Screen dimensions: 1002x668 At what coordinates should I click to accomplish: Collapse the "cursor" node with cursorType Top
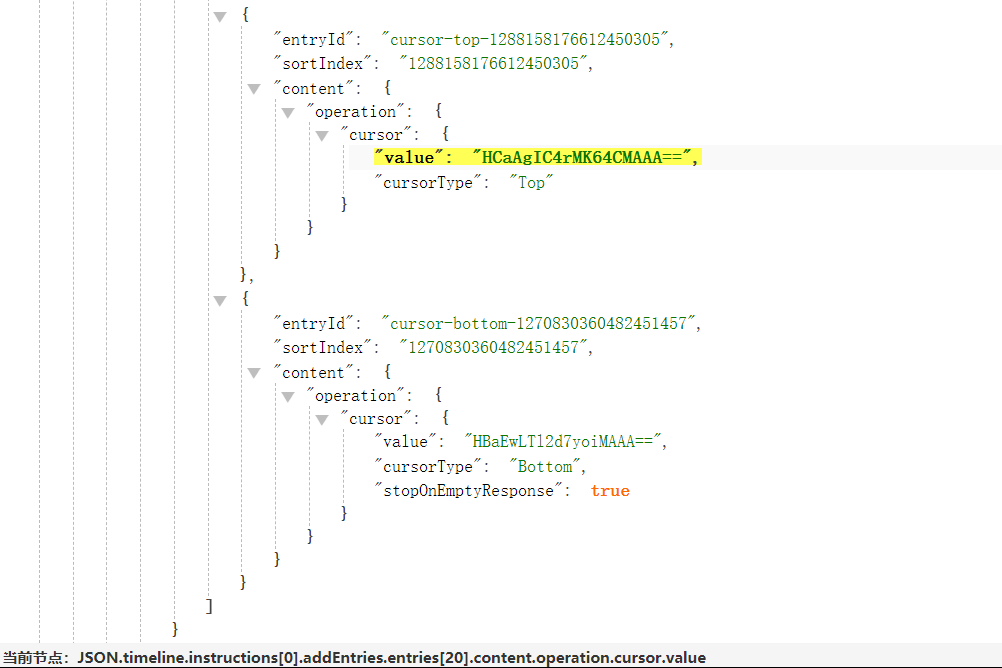click(x=322, y=136)
